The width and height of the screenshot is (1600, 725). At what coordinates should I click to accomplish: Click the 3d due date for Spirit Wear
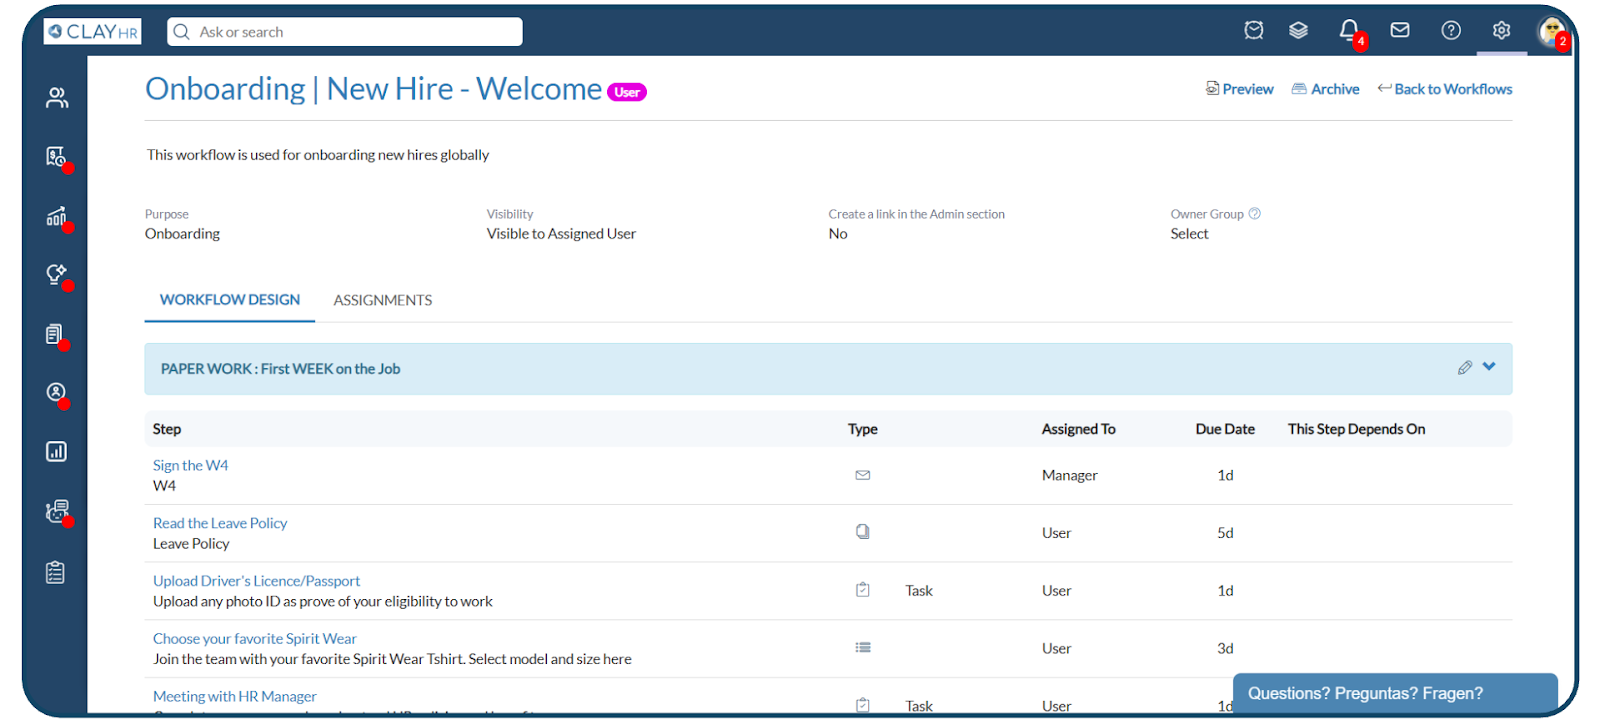click(1225, 648)
